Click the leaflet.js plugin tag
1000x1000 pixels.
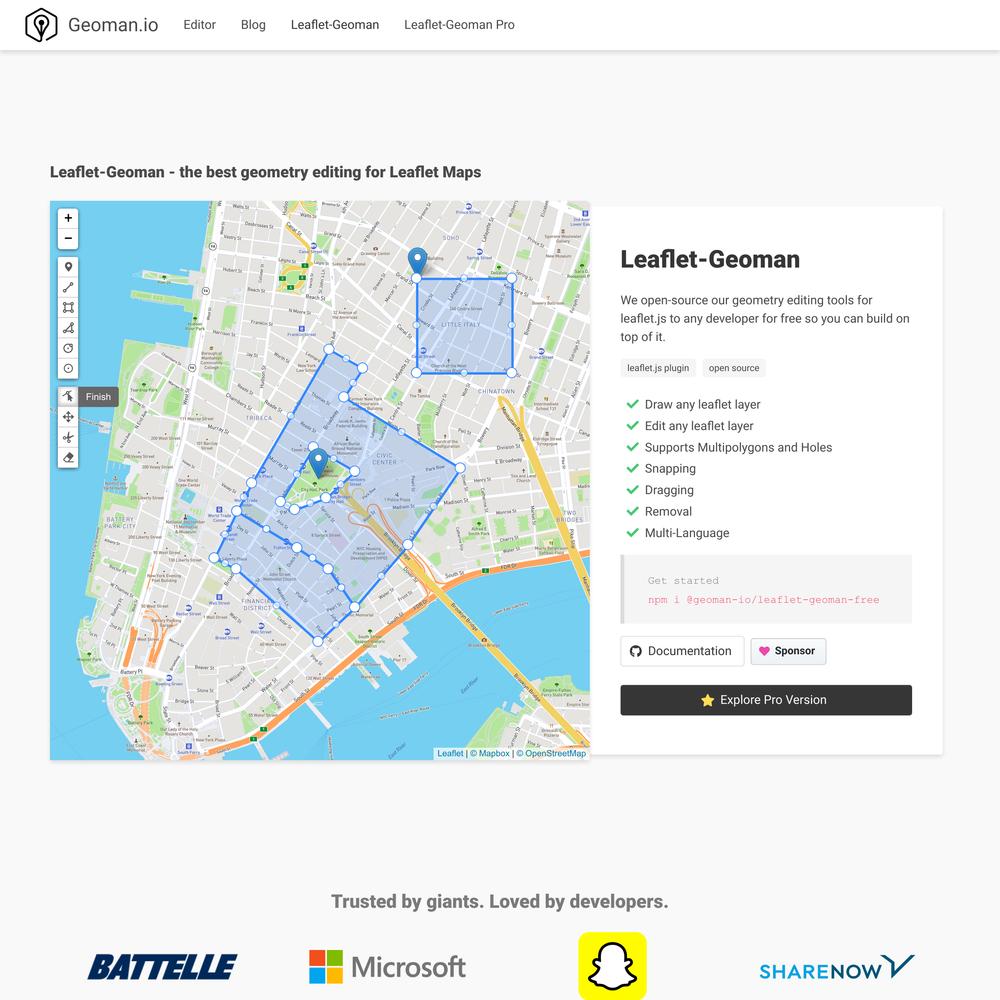pyautogui.click(x=658, y=368)
